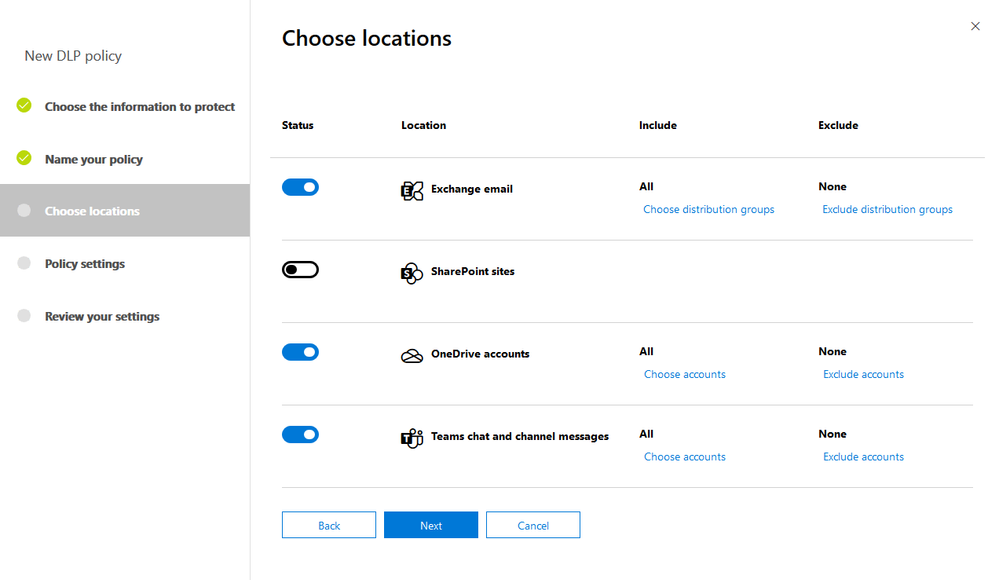
Task: Click the New DLP policy title
Action: pyautogui.click(x=73, y=56)
